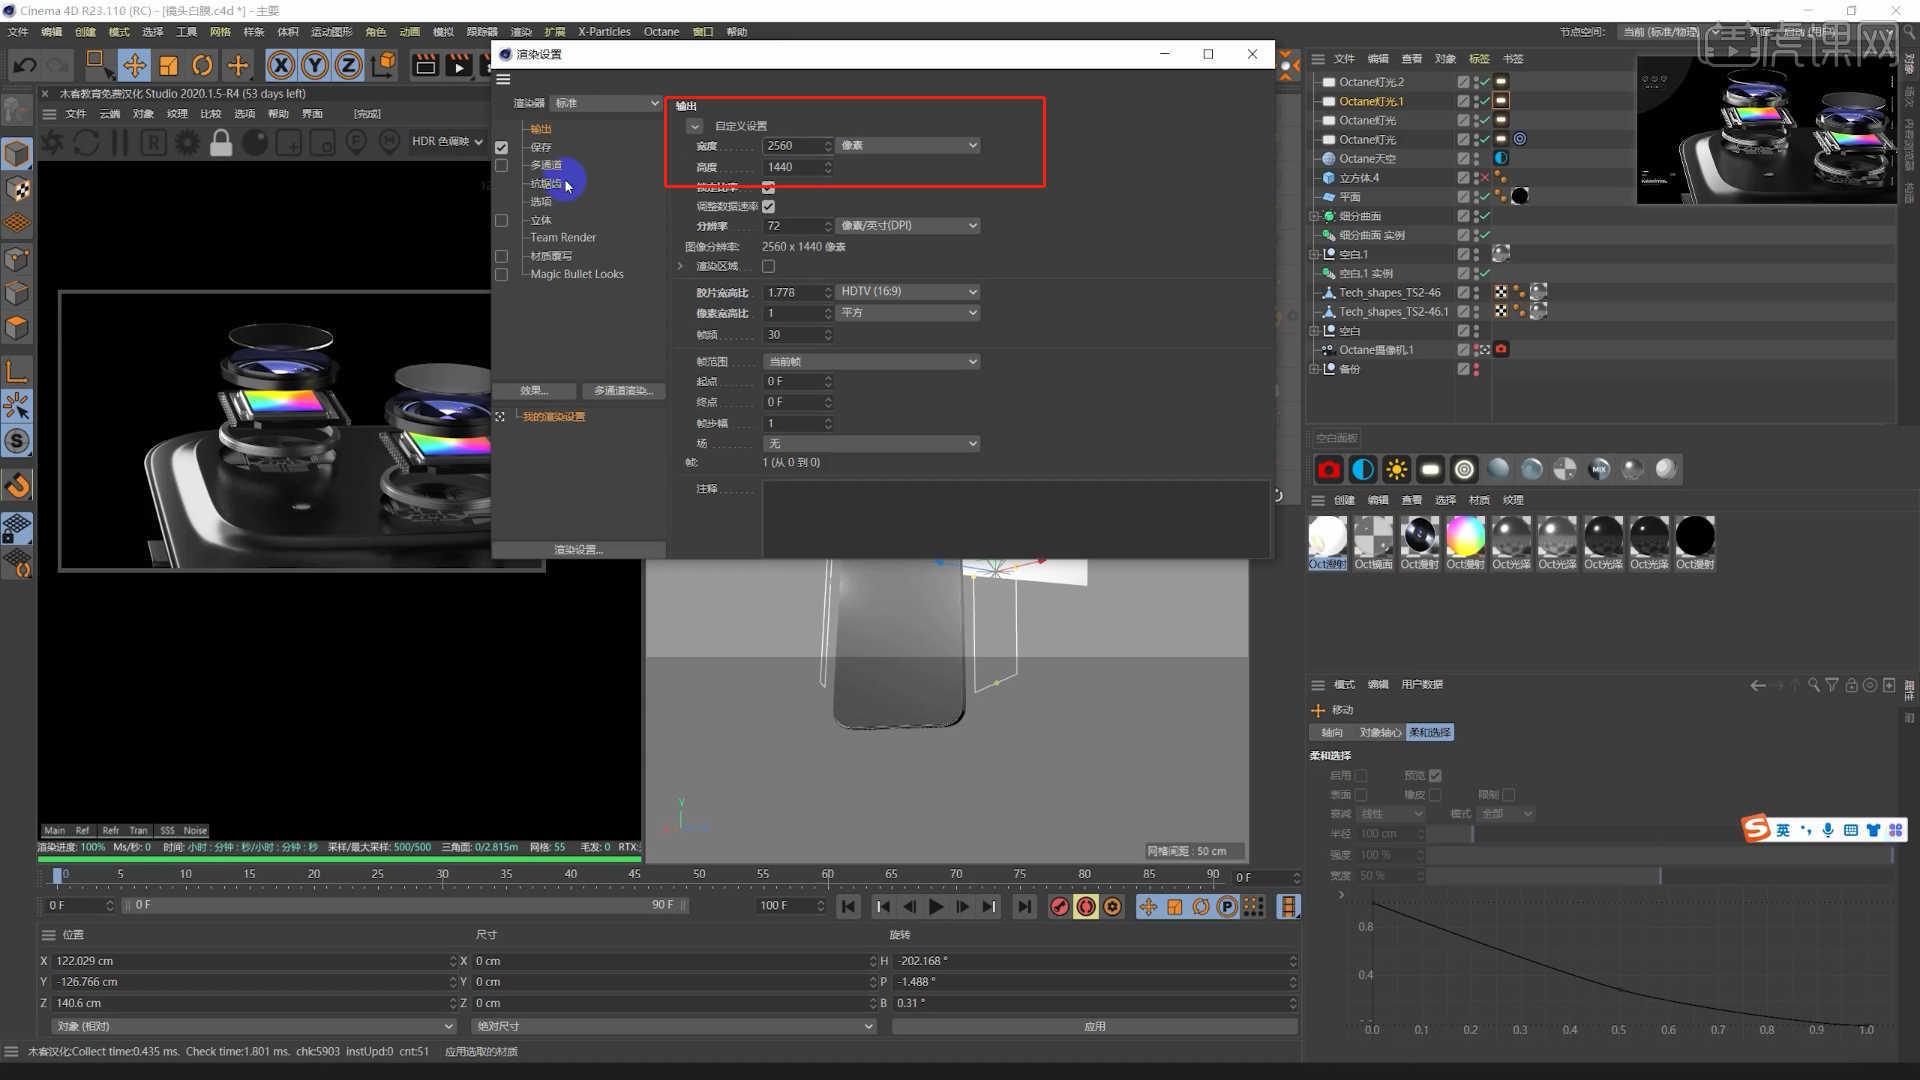
Task: Expand the 空白.1 hierarchy in the object manager
Action: 1313,254
